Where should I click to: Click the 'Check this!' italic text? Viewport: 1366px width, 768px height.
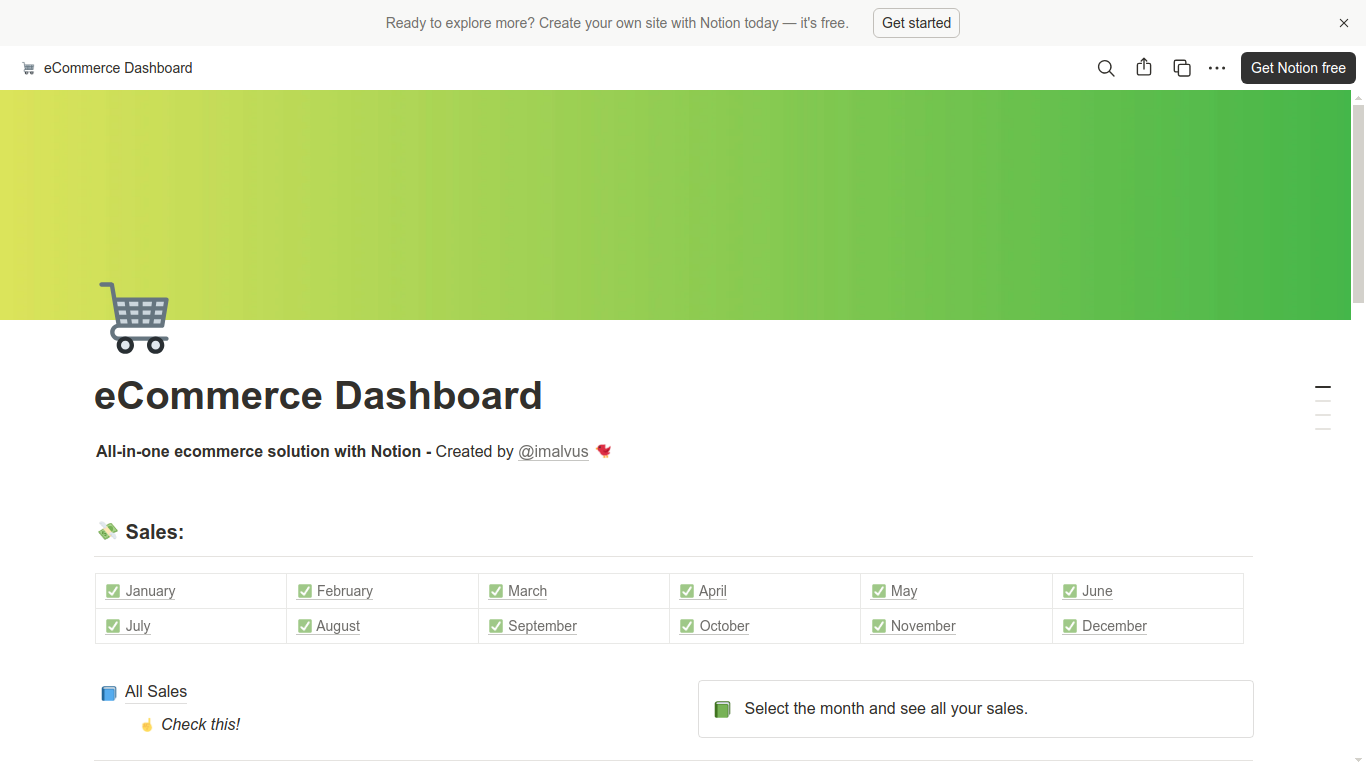click(200, 725)
